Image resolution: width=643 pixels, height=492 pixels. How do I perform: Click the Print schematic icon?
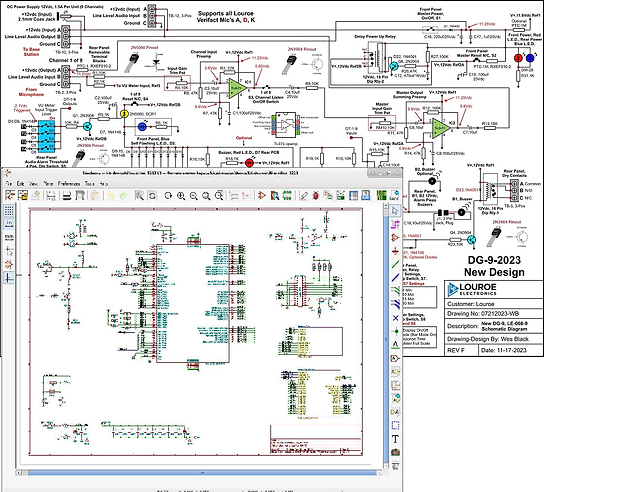point(66,195)
